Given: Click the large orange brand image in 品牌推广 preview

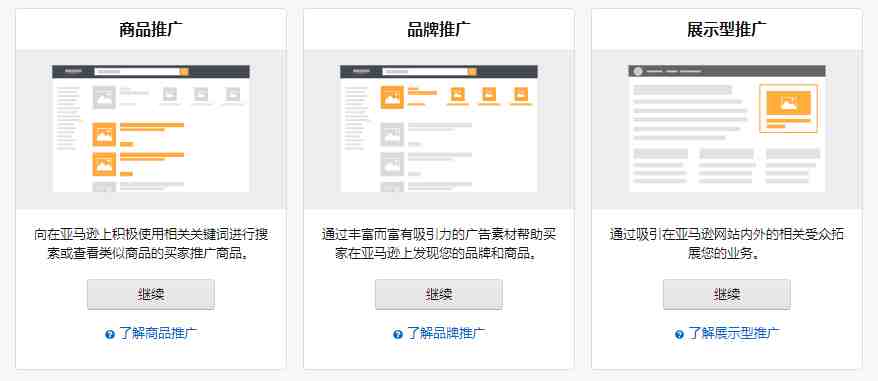Looking at the screenshot, I should (392, 97).
